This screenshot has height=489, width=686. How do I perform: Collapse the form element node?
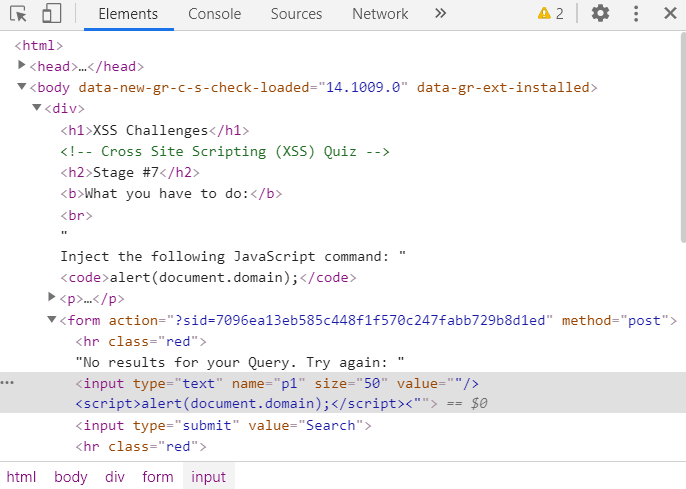click(x=52, y=319)
